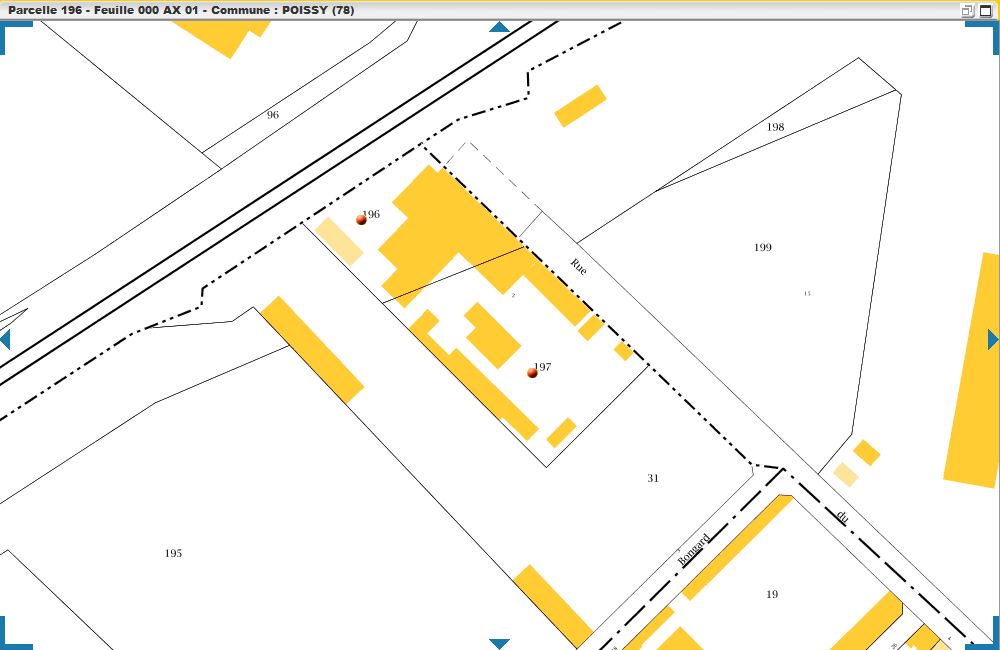This screenshot has height=650, width=1000.
Task: Restore the map window using overlapping-squares button
Action: pos(967,10)
